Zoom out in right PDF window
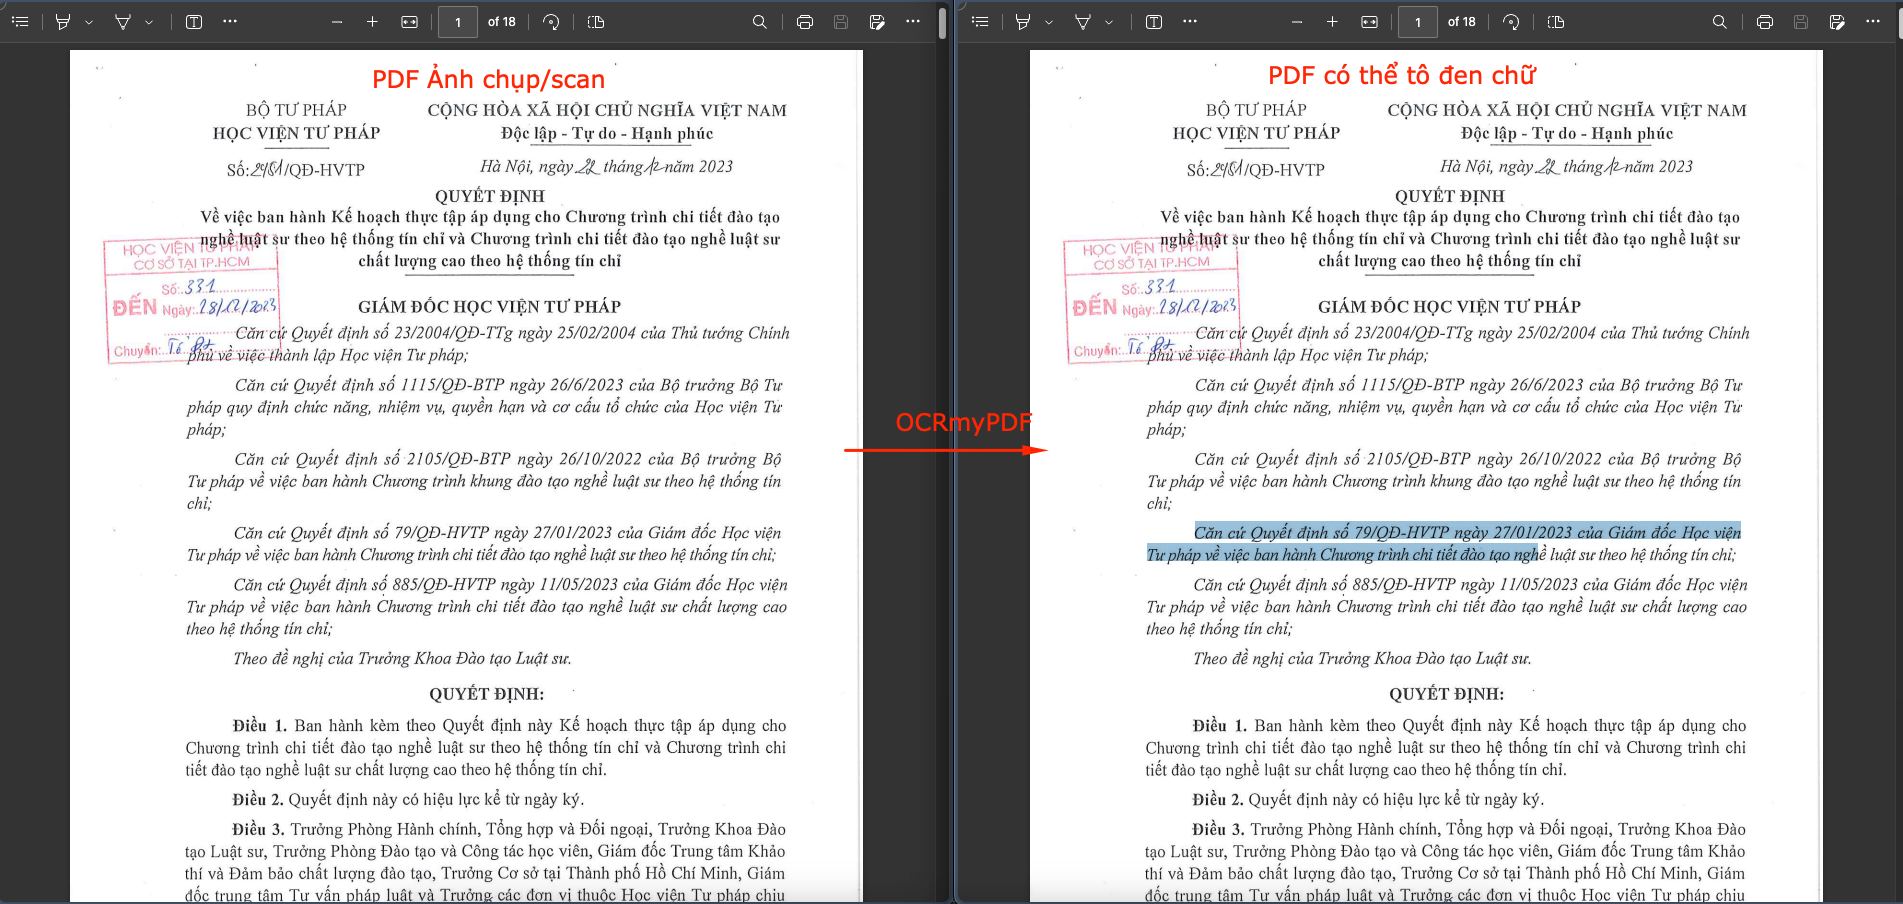 1297,21
